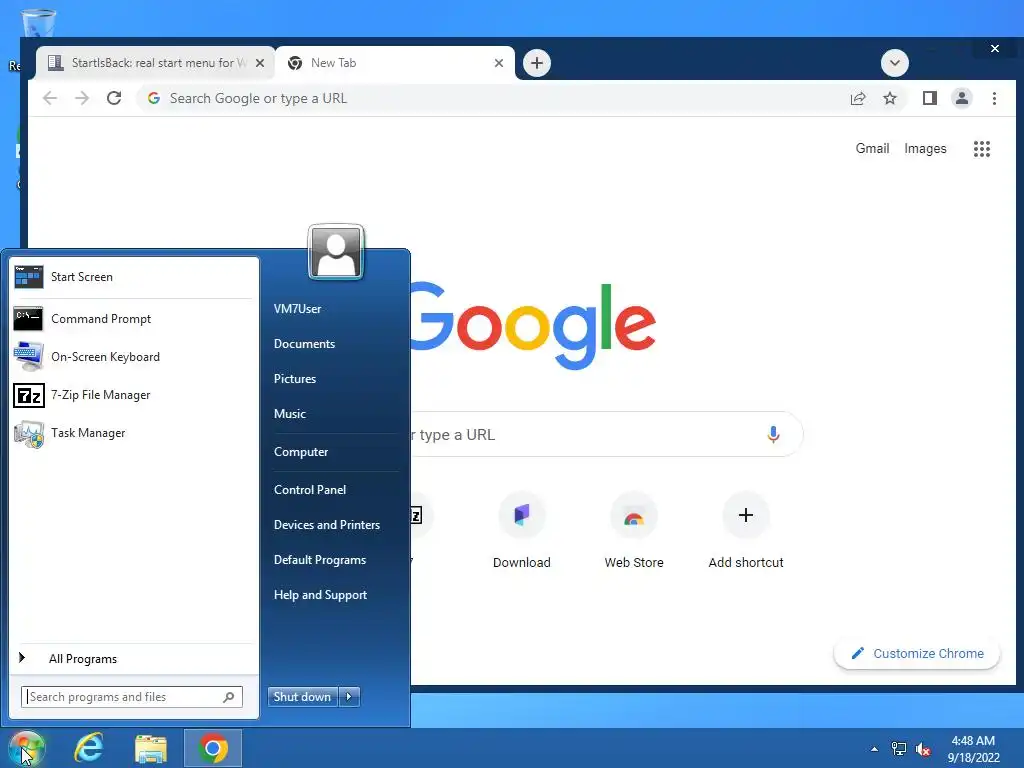Image resolution: width=1024 pixels, height=768 pixels.
Task: Launch 7-Zip File Manager
Action: click(x=133, y=394)
